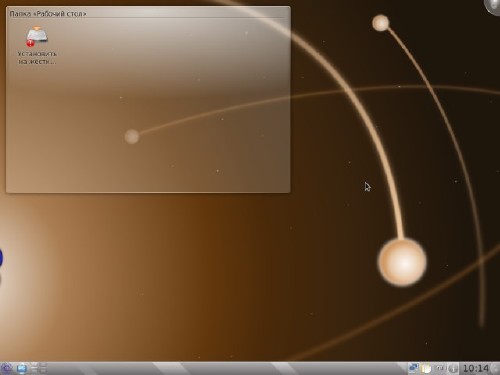Switch to the bottom-left virtual desktop in pager

(35, 371)
